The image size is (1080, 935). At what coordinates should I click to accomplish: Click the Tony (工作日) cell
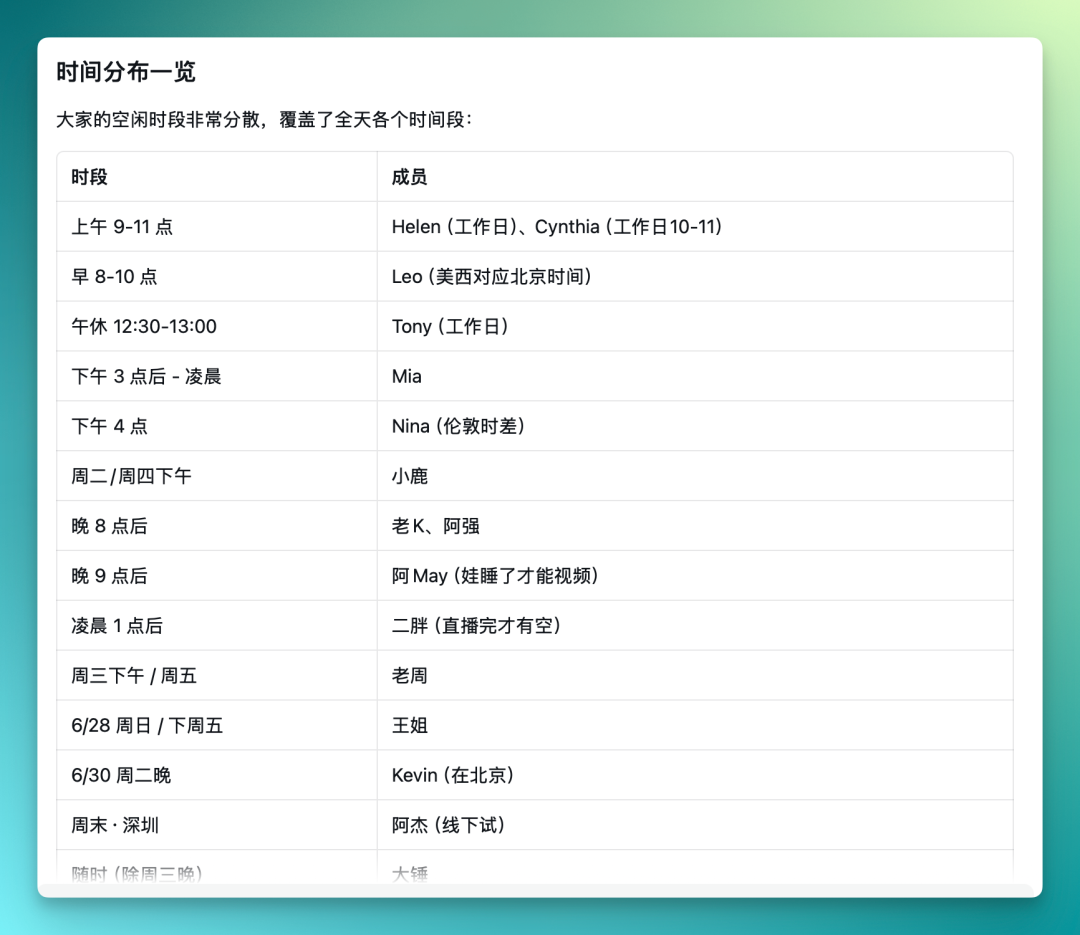click(x=695, y=327)
